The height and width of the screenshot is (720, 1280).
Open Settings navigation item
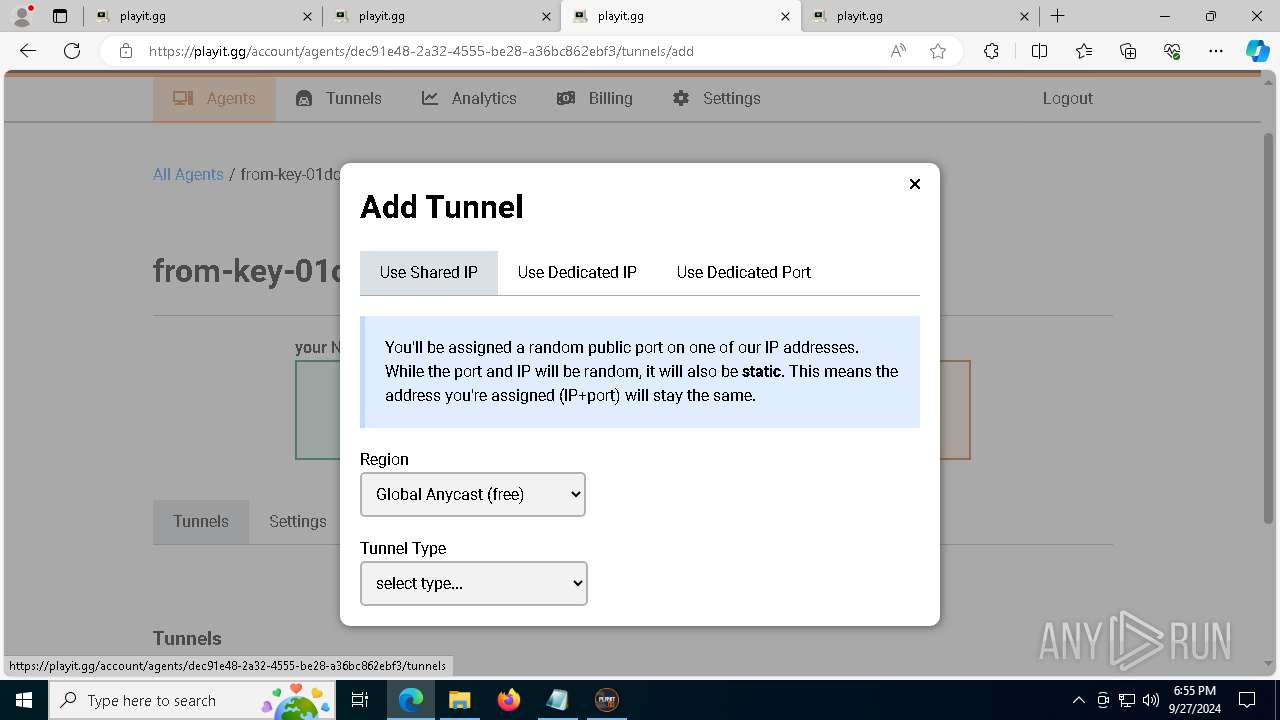point(717,98)
